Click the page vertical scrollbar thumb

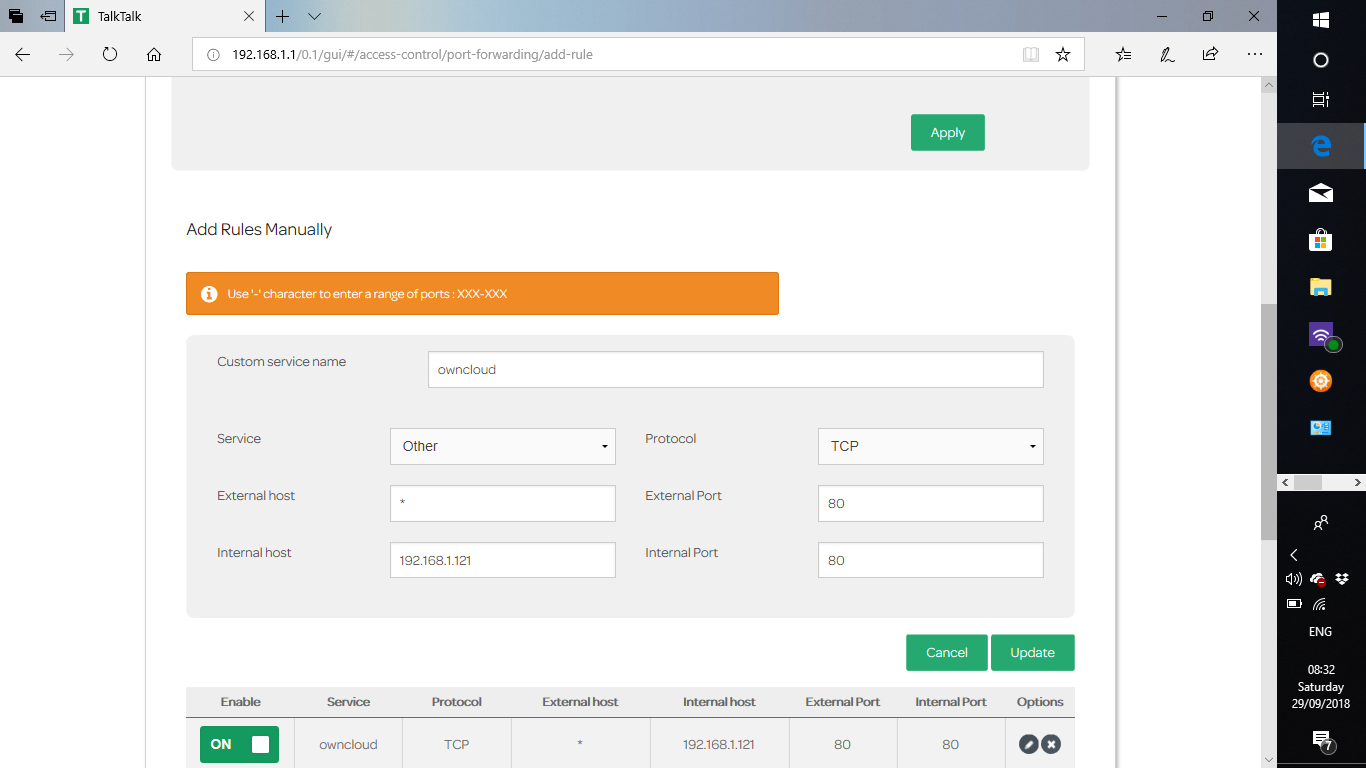tap(1268, 420)
